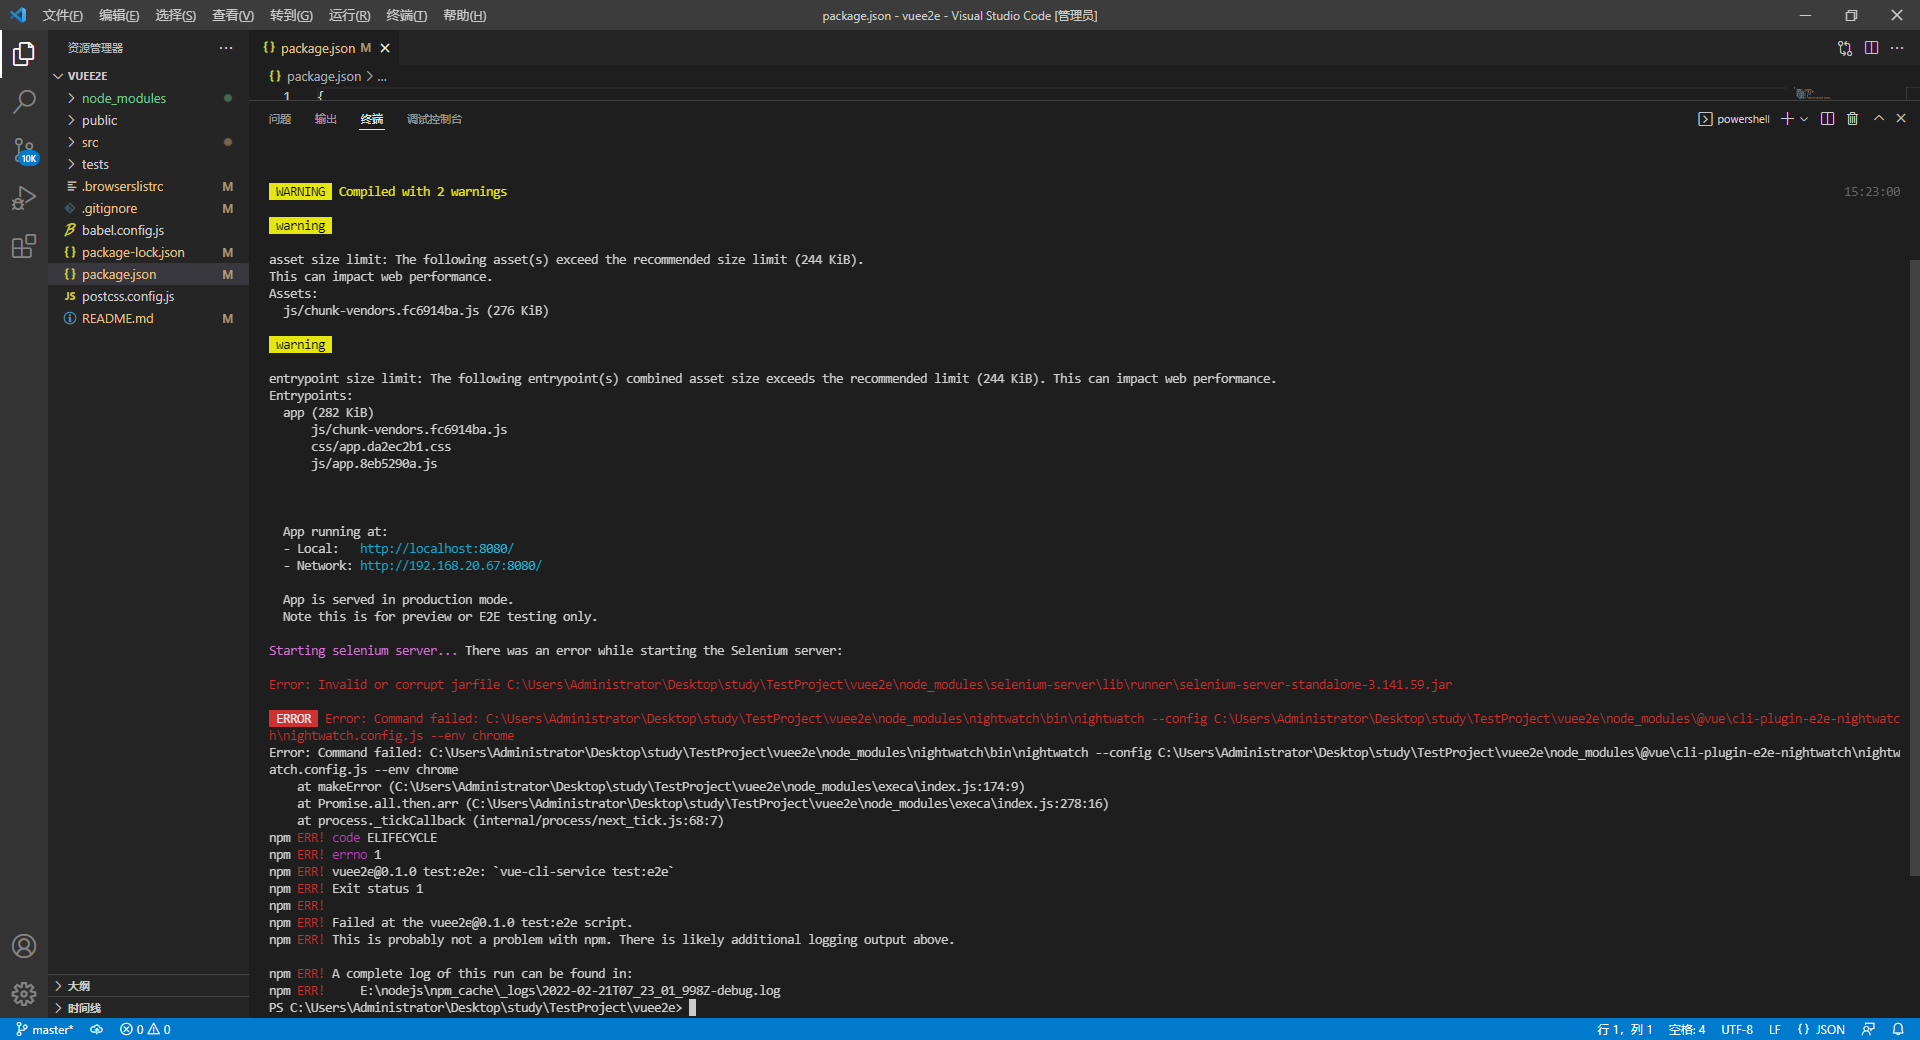Expand the public folder
This screenshot has height=1040, width=1920.
[x=148, y=120]
